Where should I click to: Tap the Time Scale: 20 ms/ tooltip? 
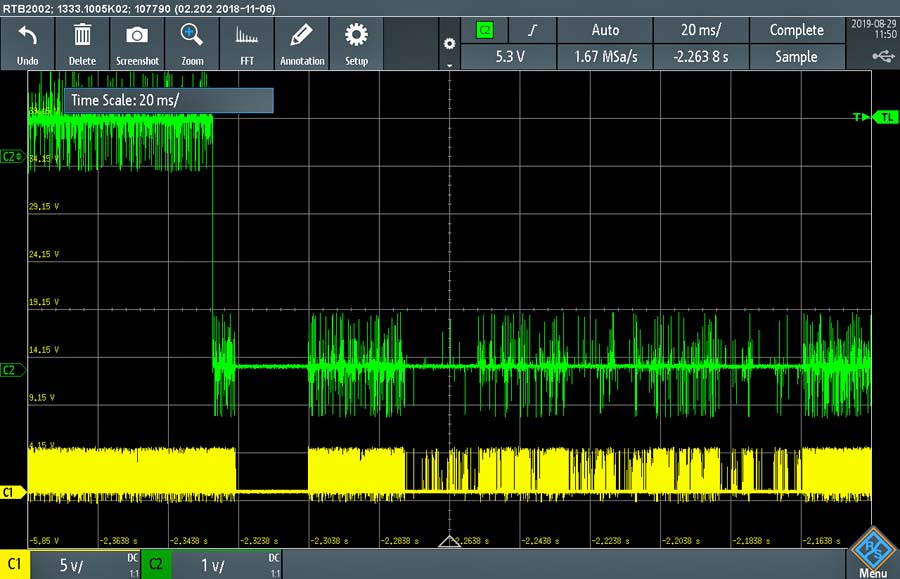(169, 100)
